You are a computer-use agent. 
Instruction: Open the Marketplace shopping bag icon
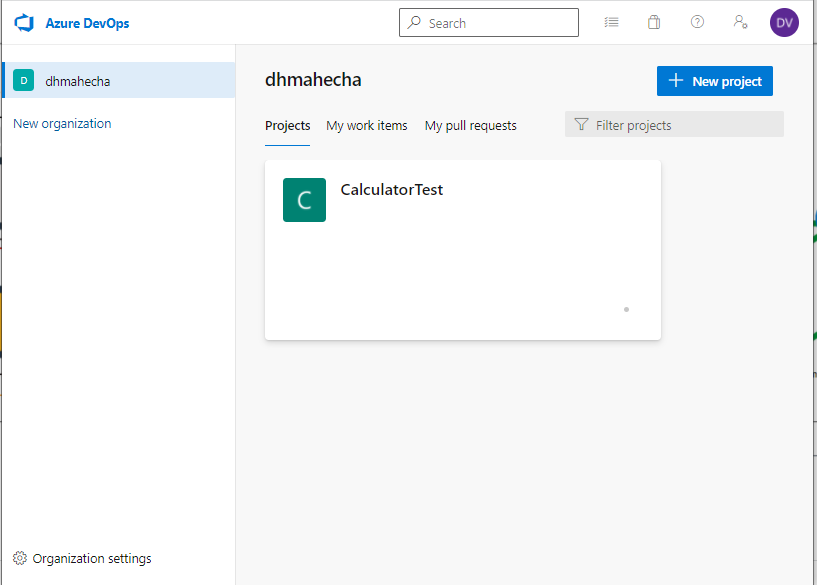[x=654, y=22]
